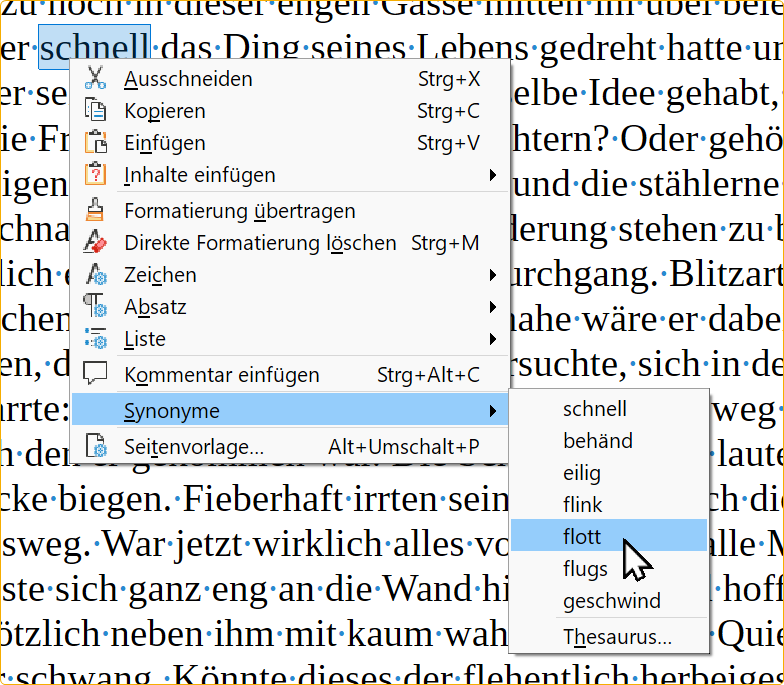The height and width of the screenshot is (685, 784).
Task: Click the Direkte Formatierung löschen icon
Action: coord(96,243)
